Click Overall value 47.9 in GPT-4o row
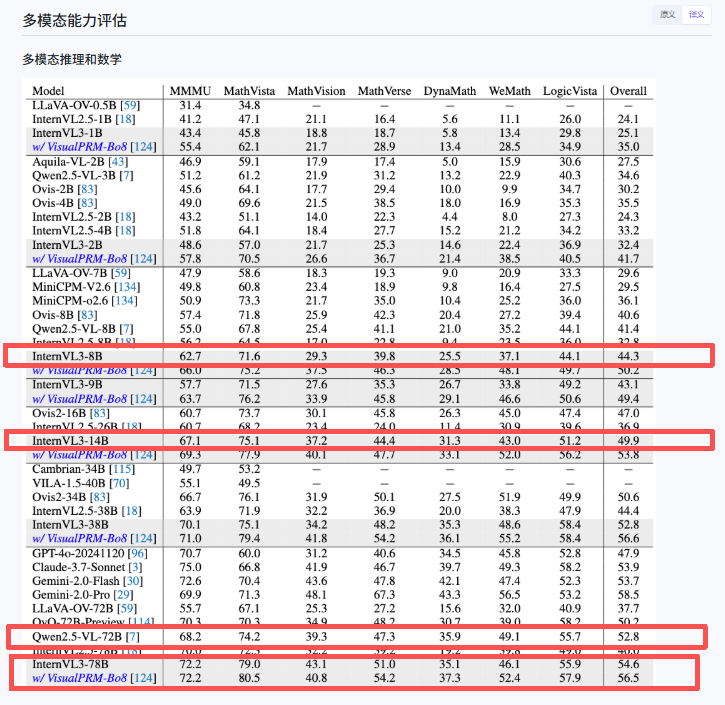 628,553
